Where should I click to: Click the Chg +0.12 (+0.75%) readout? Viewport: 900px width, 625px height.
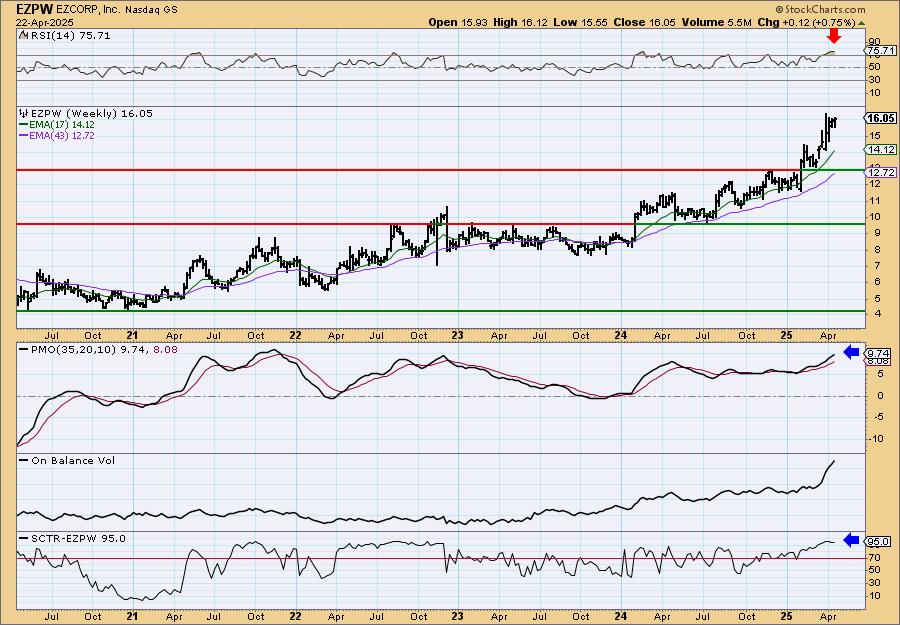tap(806, 22)
